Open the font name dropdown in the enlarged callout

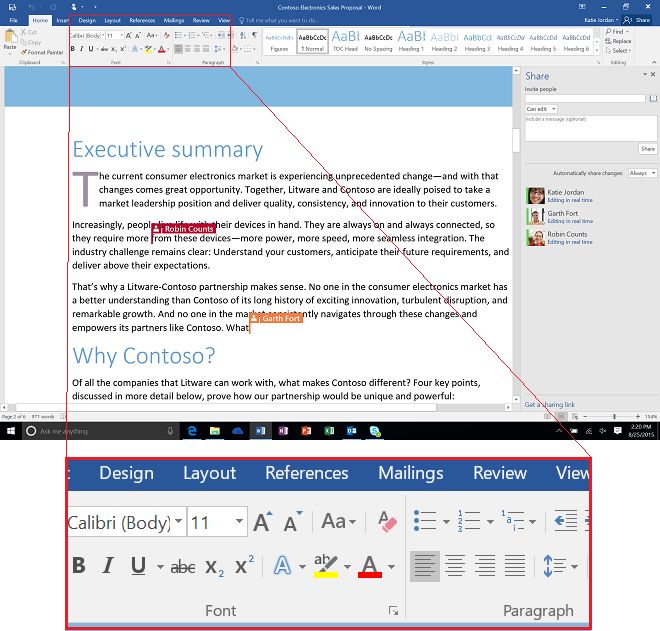(x=179, y=521)
